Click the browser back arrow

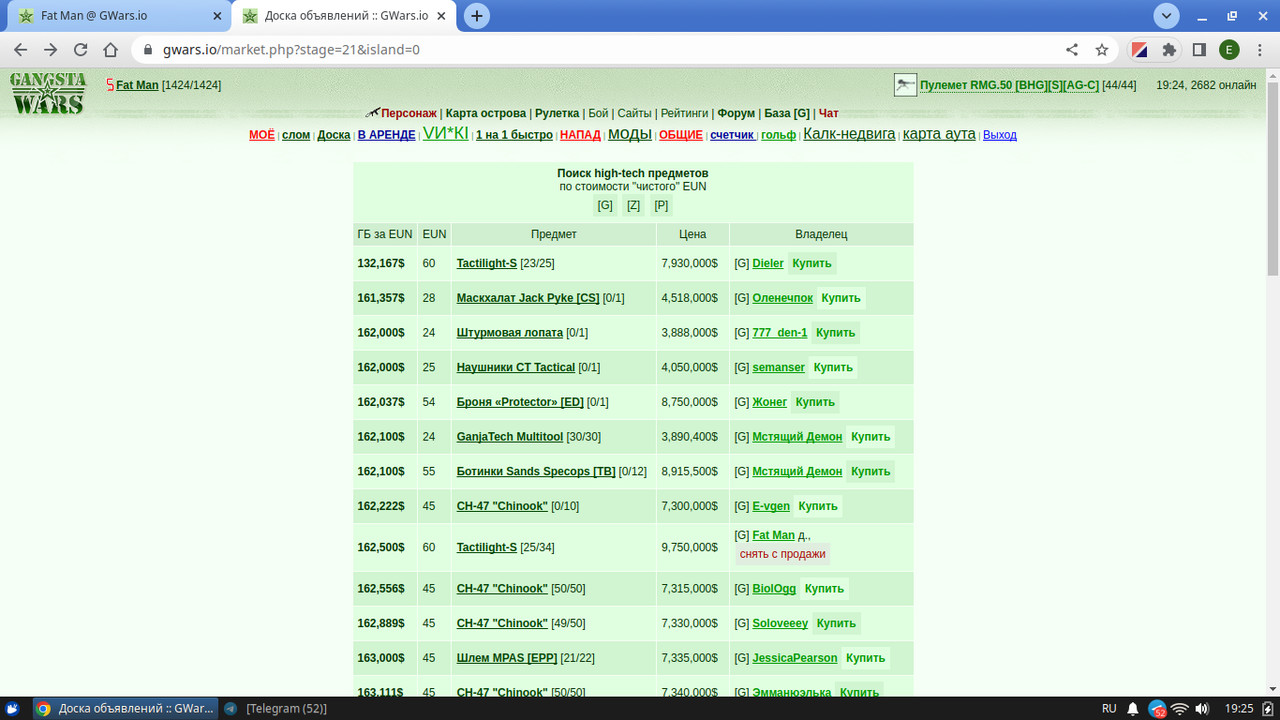point(21,49)
